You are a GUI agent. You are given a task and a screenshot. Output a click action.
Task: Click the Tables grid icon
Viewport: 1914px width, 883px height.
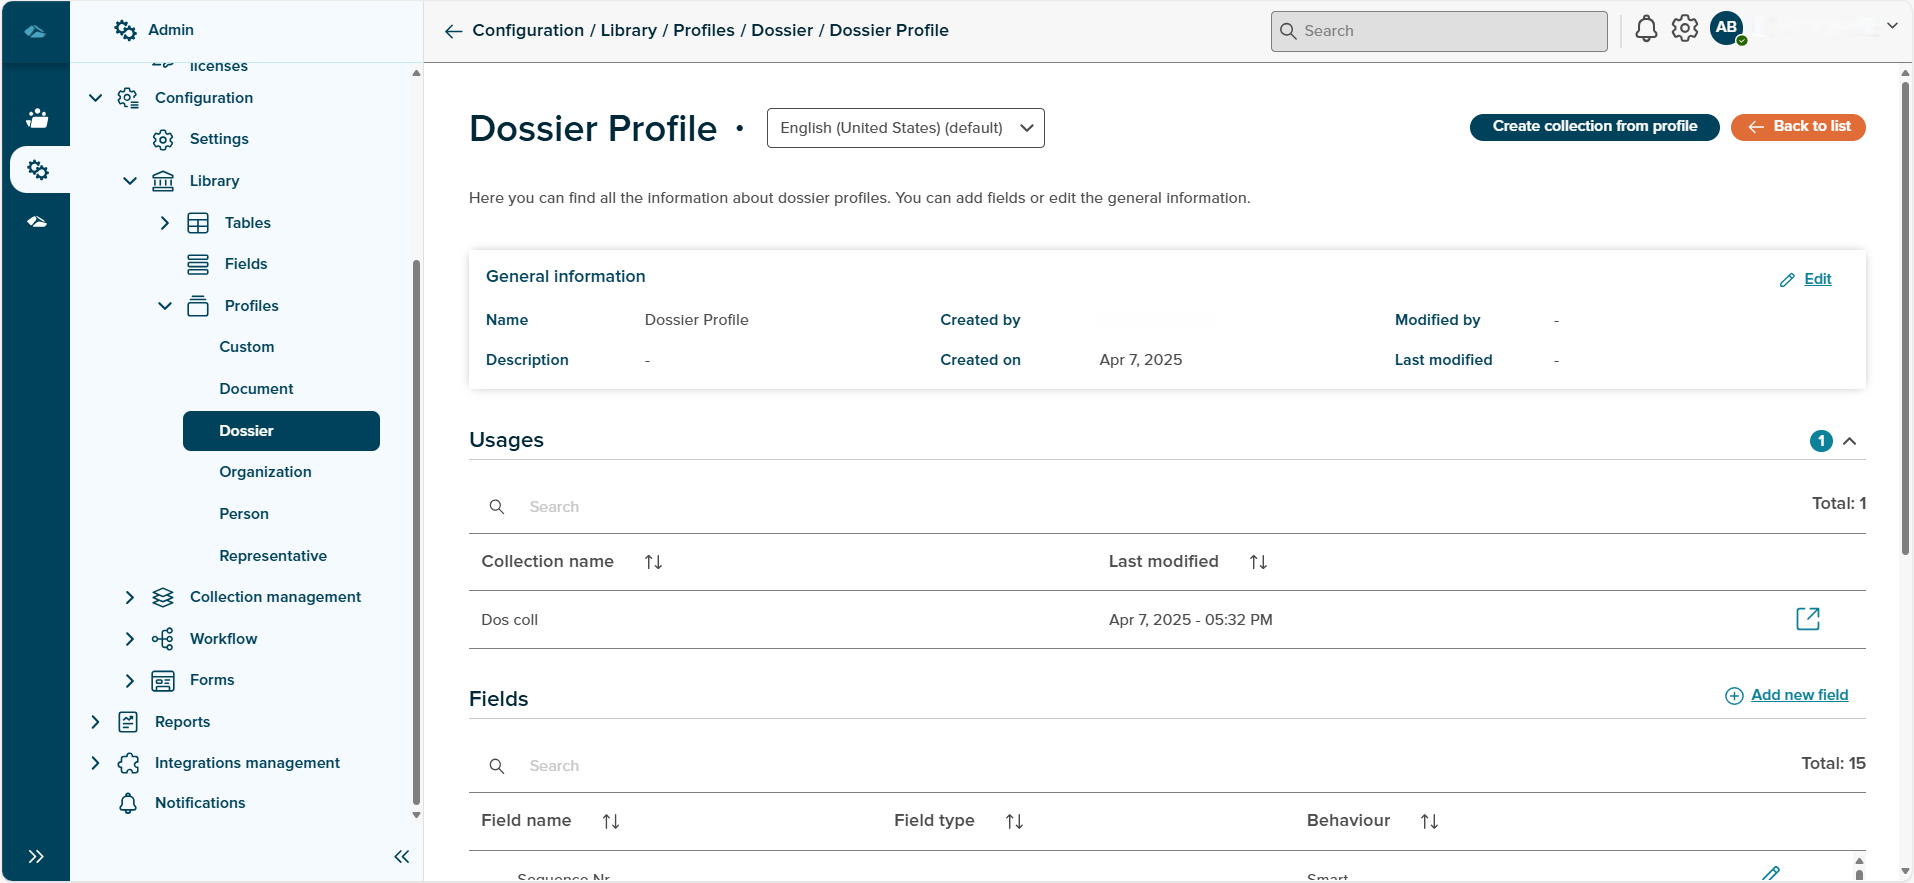198,223
